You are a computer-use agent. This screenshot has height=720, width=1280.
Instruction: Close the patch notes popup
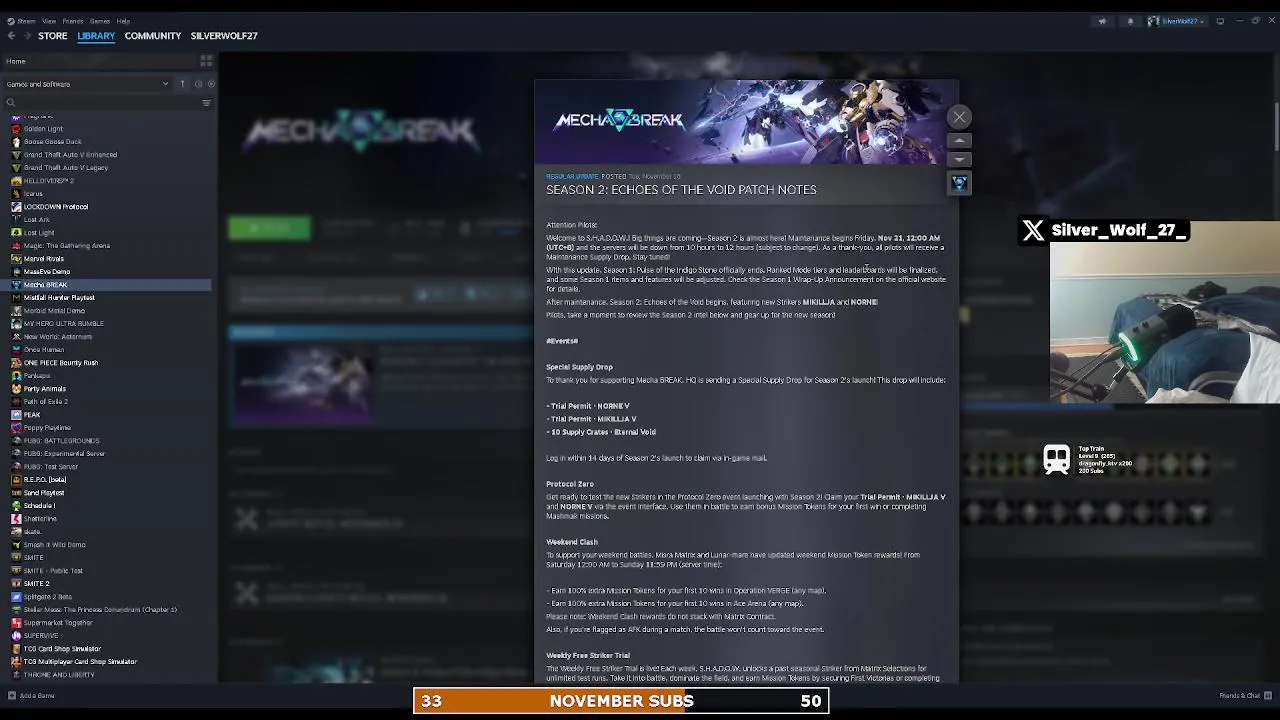[x=959, y=117]
